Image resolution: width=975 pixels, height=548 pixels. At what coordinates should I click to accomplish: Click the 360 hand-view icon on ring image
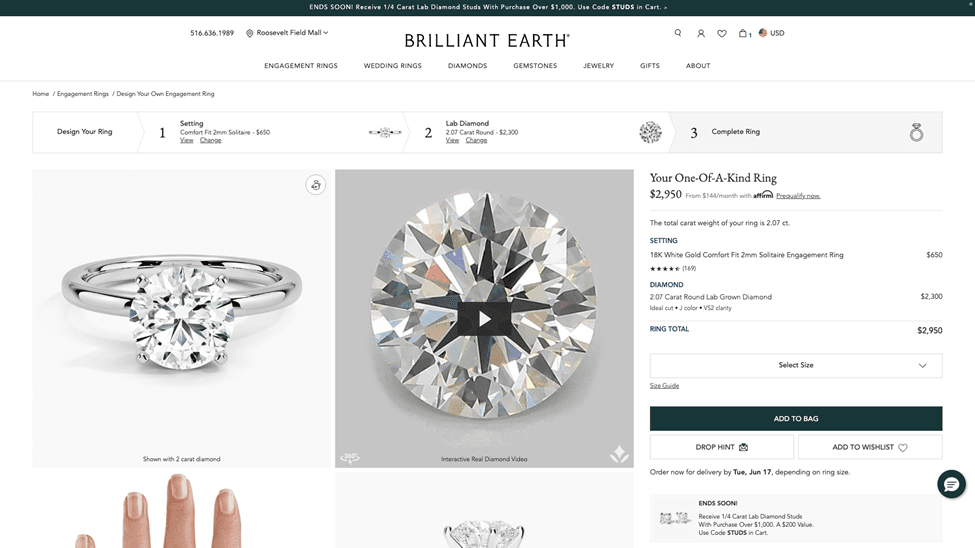tap(315, 185)
